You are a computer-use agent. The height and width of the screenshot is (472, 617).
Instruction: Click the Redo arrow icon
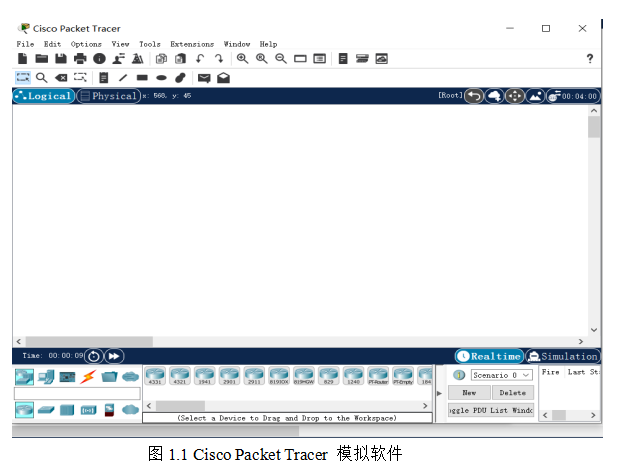pos(219,59)
